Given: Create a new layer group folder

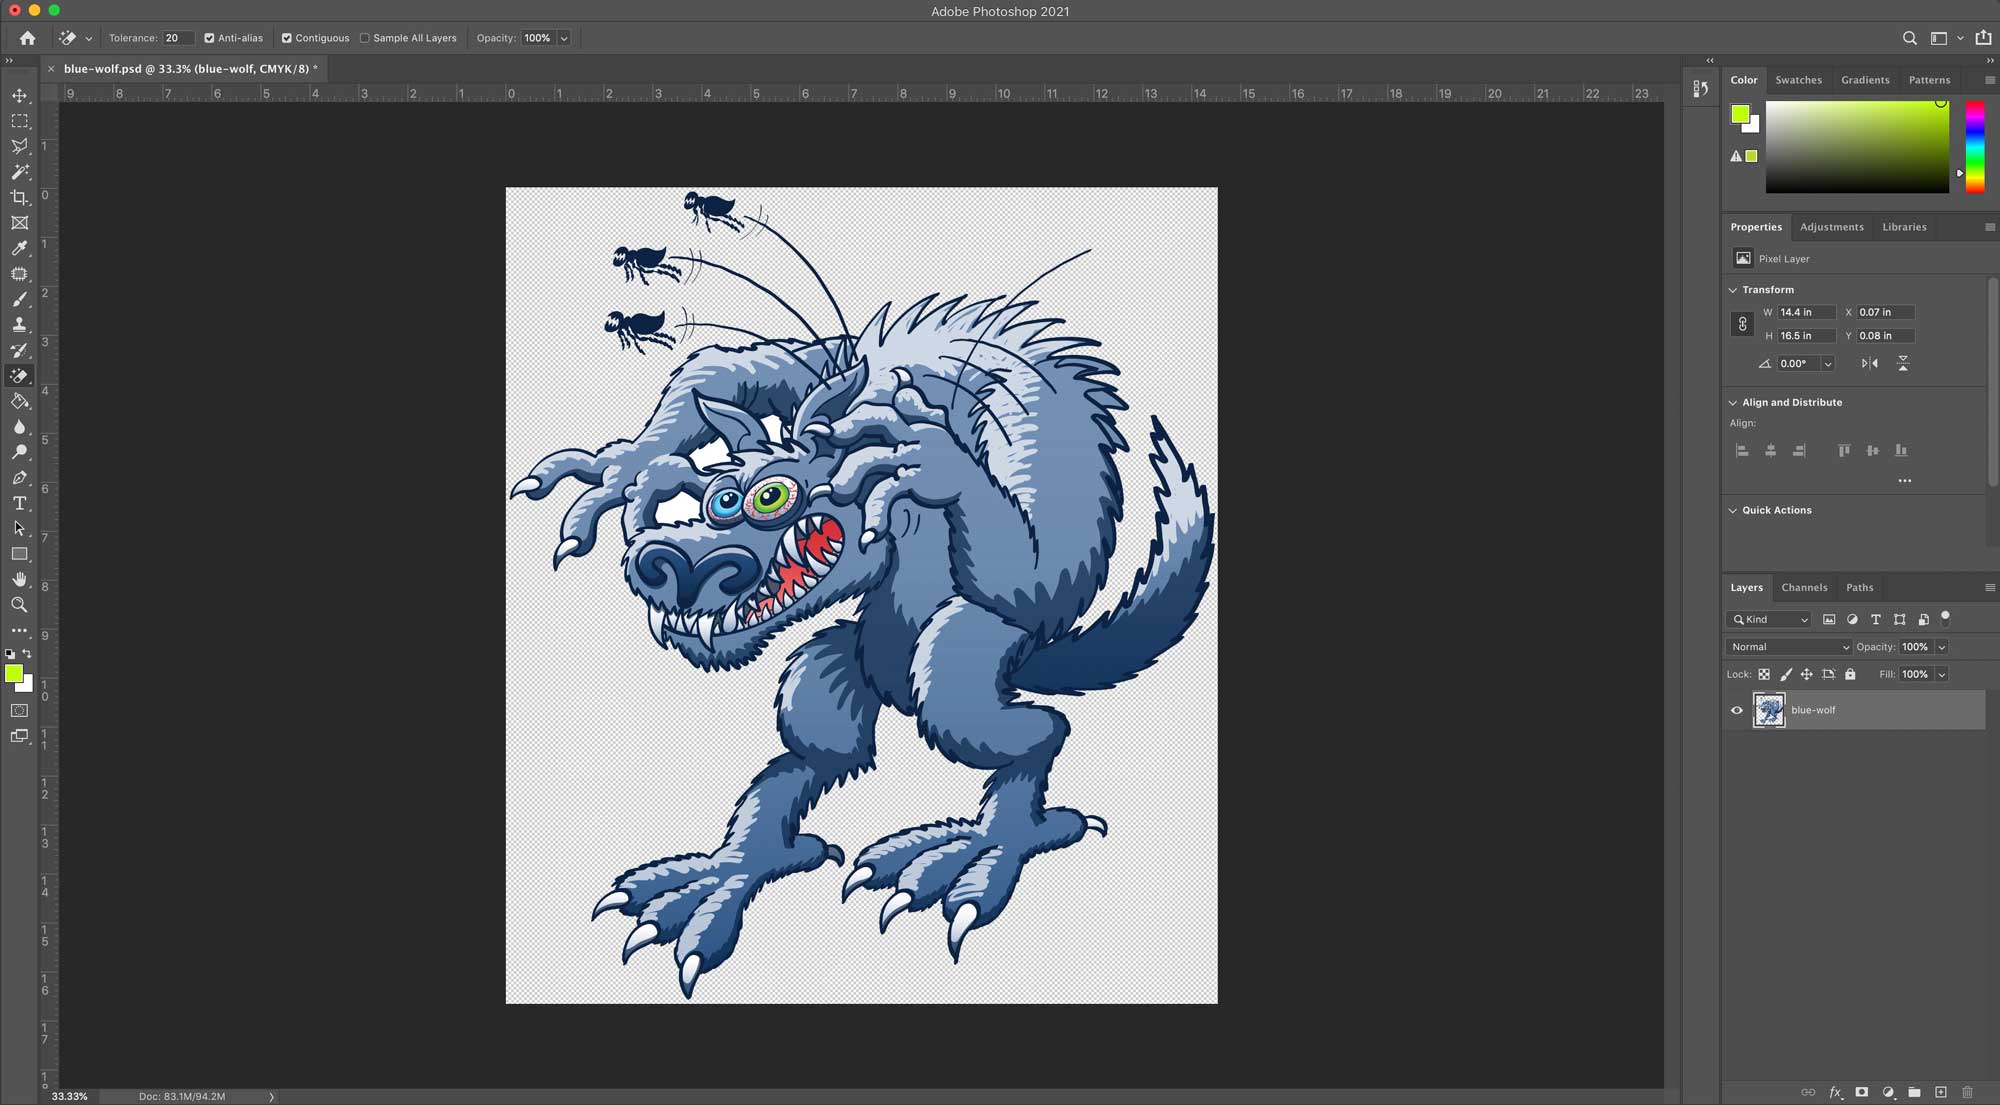Looking at the screenshot, I should [x=1914, y=1092].
